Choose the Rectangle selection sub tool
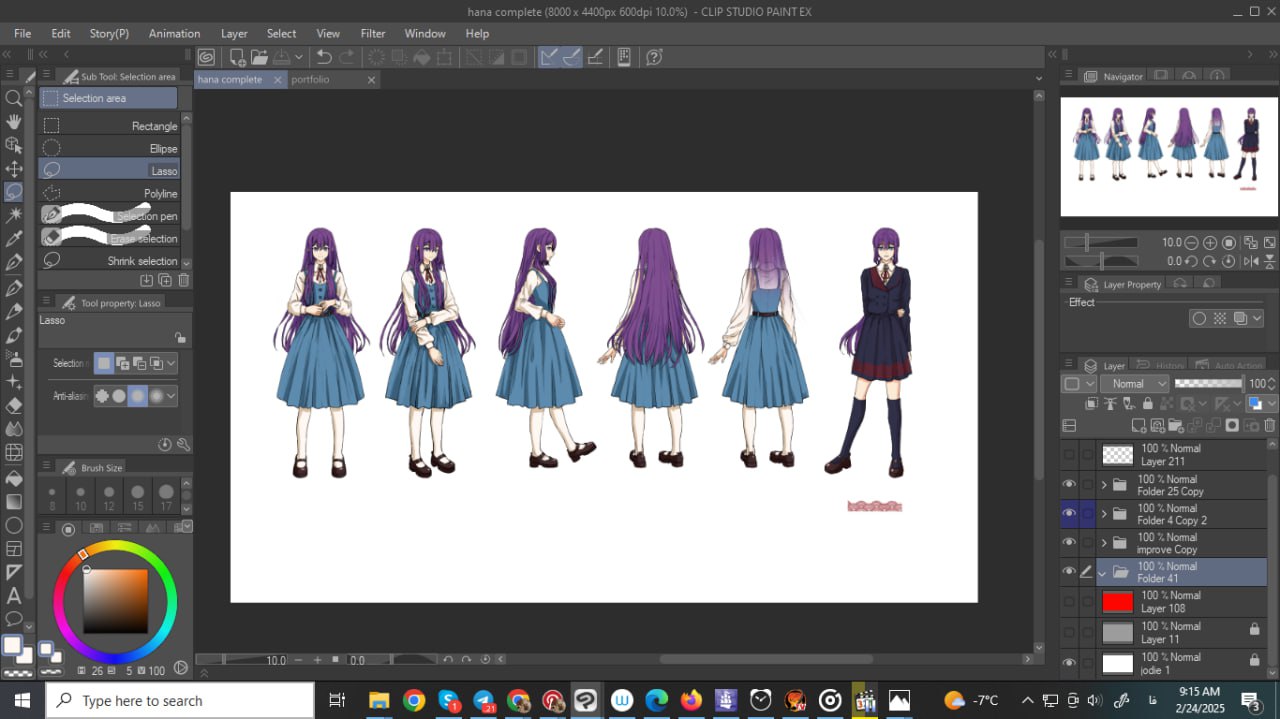 110,126
